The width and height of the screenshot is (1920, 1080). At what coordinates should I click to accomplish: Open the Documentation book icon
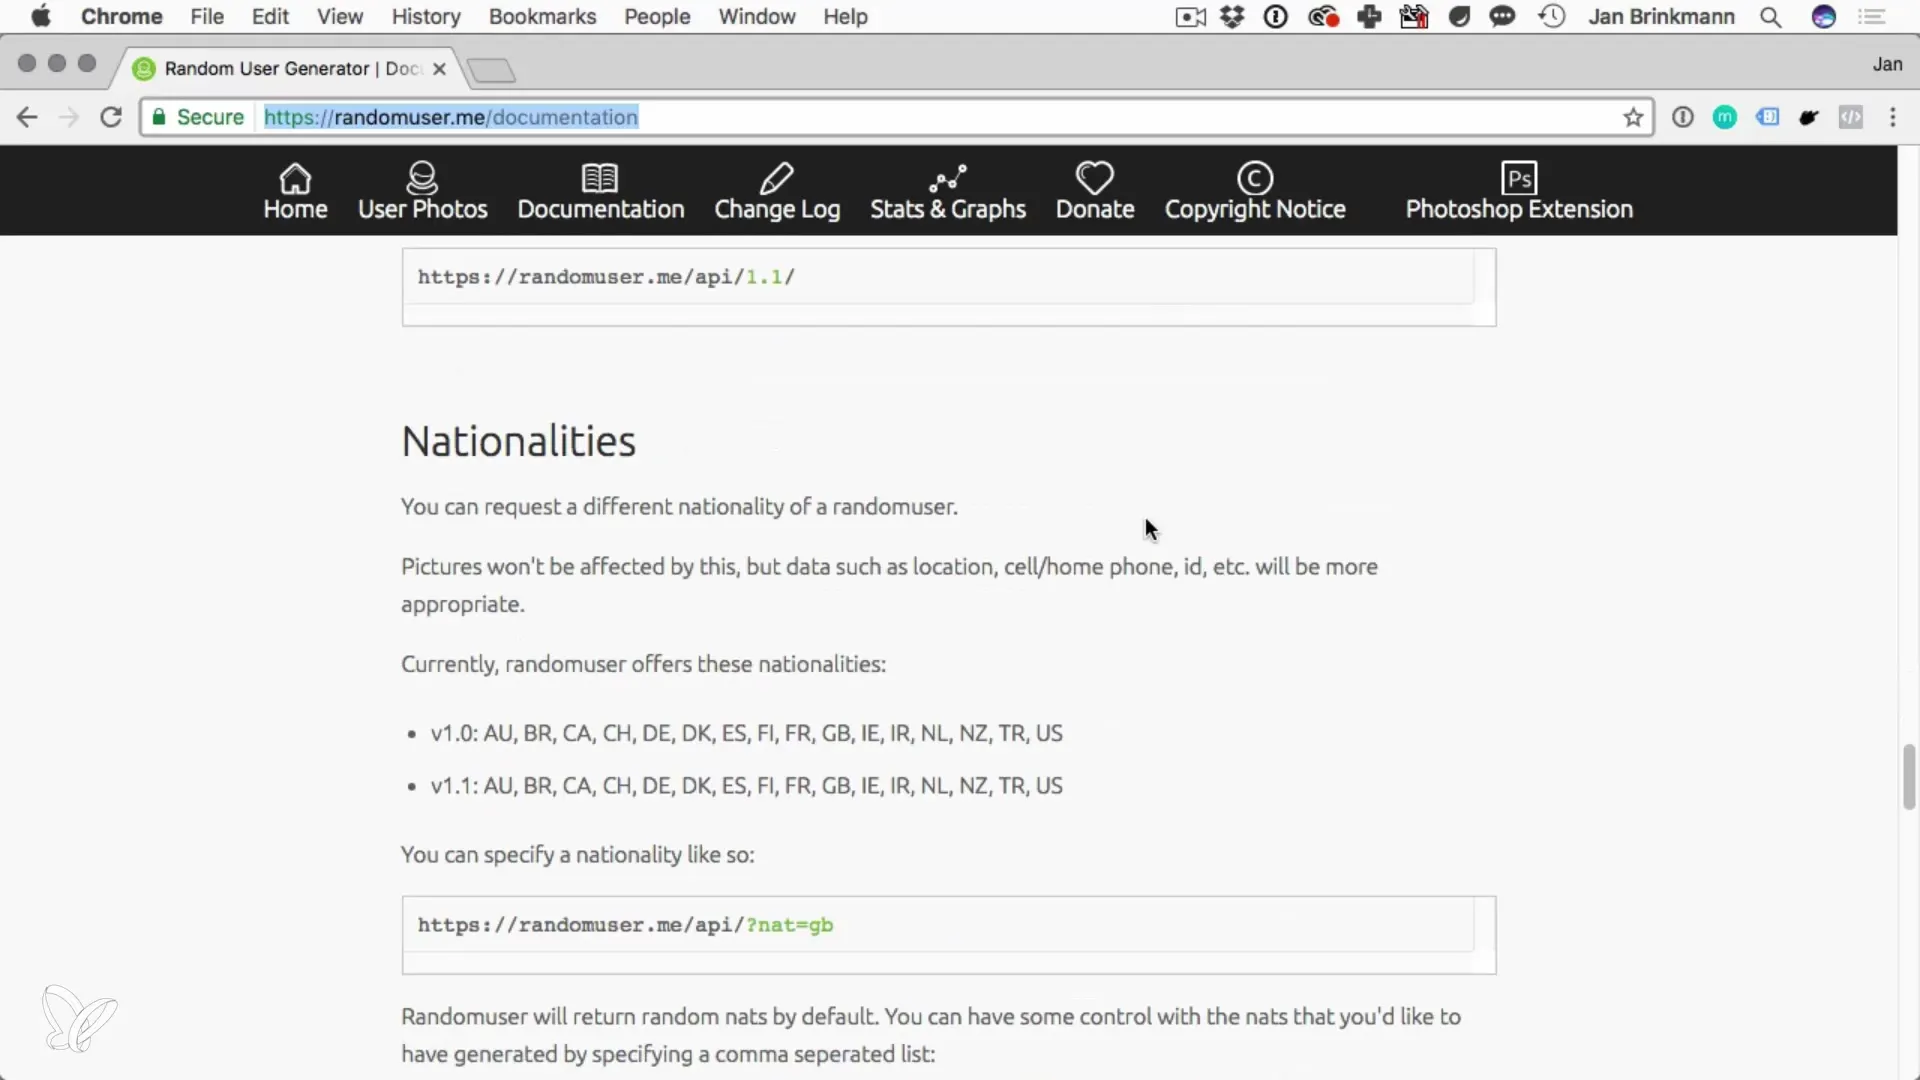point(600,178)
